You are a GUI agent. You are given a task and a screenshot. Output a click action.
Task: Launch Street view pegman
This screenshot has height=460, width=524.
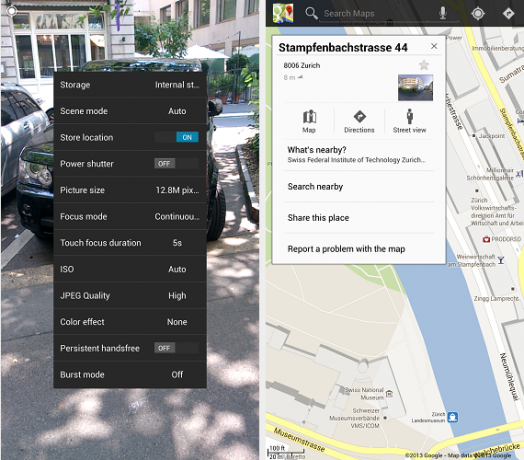[x=409, y=121]
